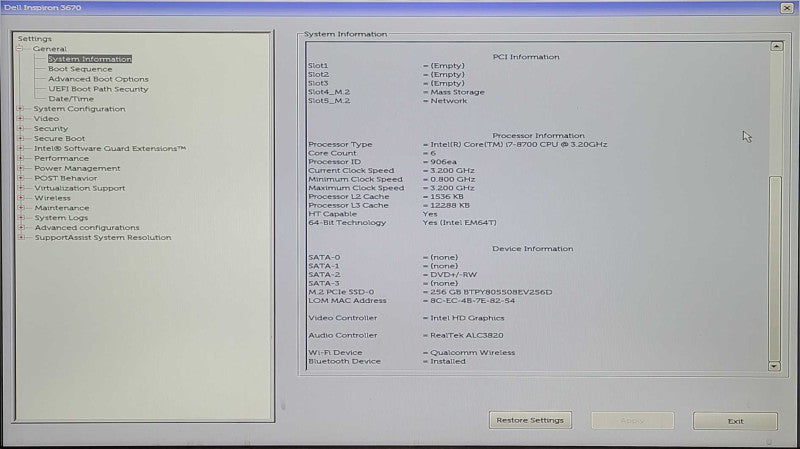Click the Intel HD Graphics value

point(467,318)
